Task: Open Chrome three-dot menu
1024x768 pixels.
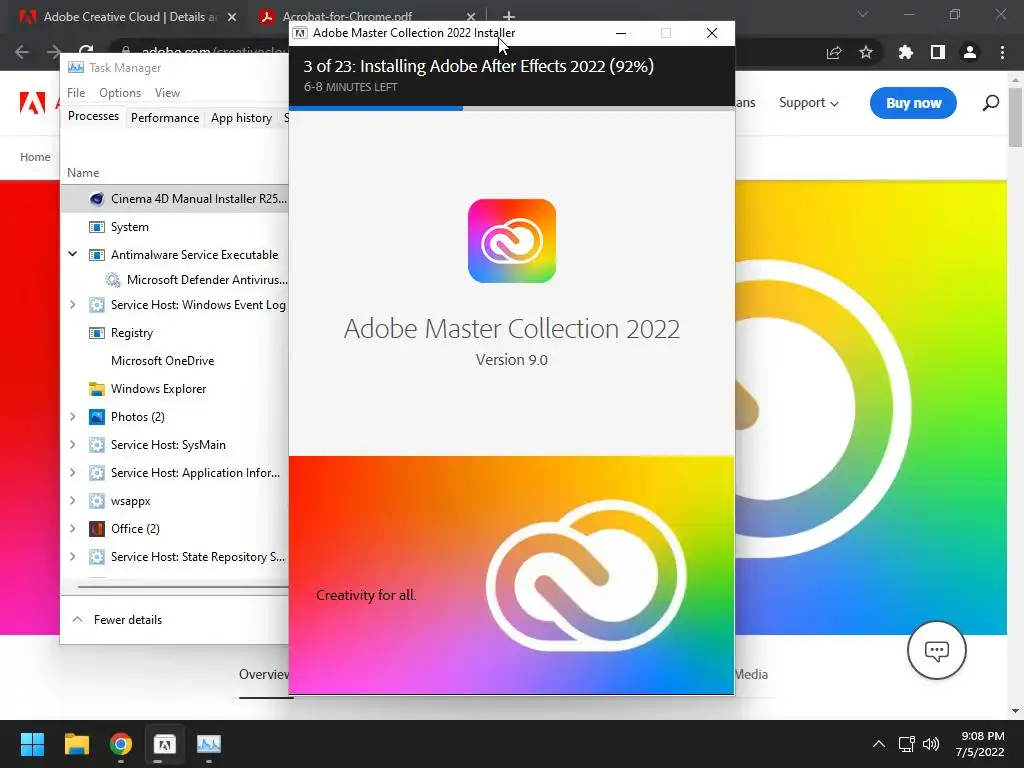Action: [x=1002, y=52]
